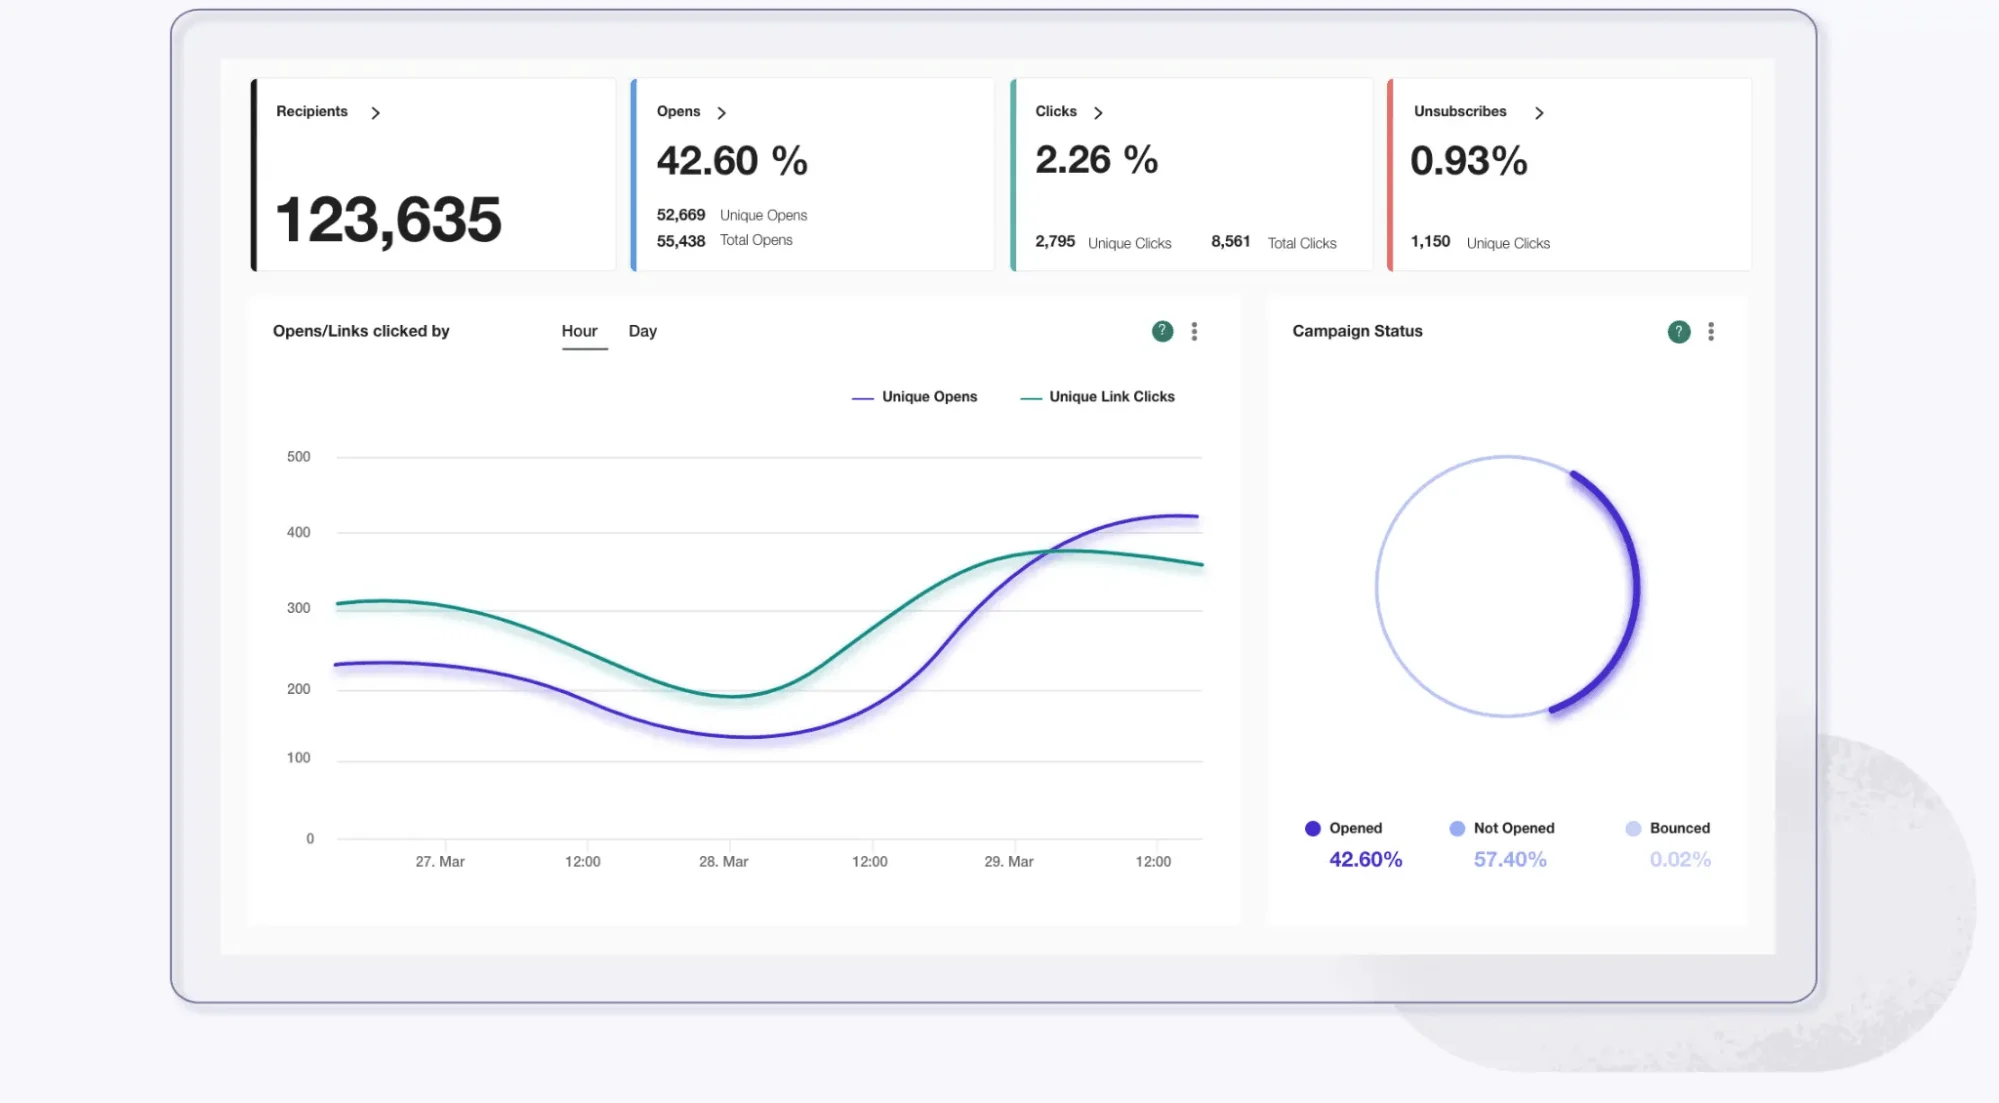
Task: Expand Opens details chevron arrow
Action: (x=721, y=113)
